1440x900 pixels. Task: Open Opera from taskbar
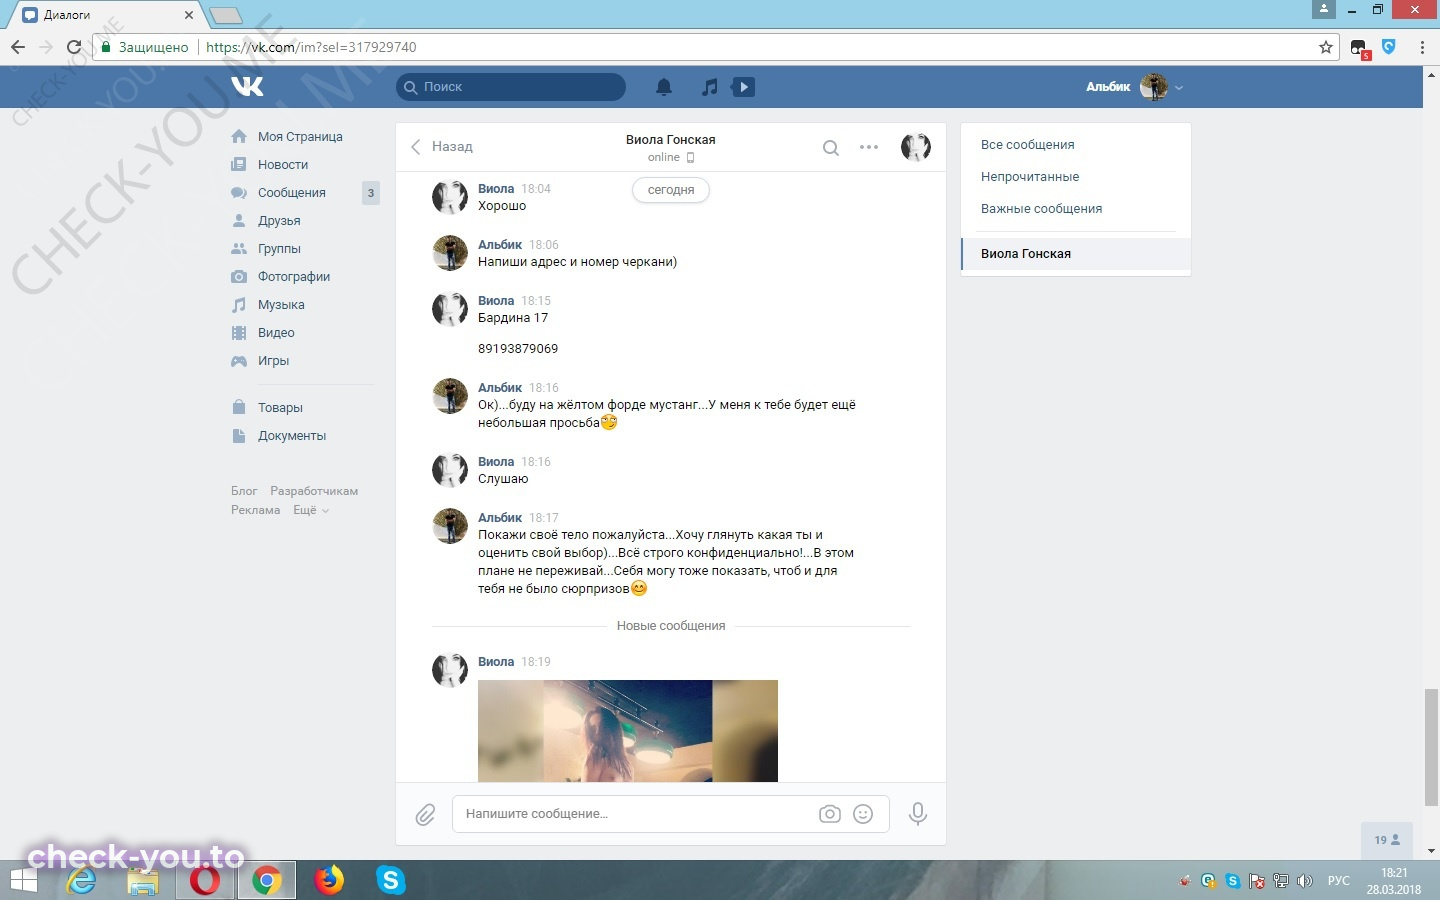point(205,880)
